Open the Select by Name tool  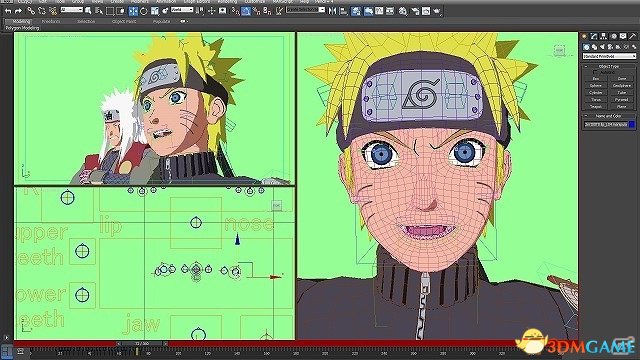click(x=99, y=11)
